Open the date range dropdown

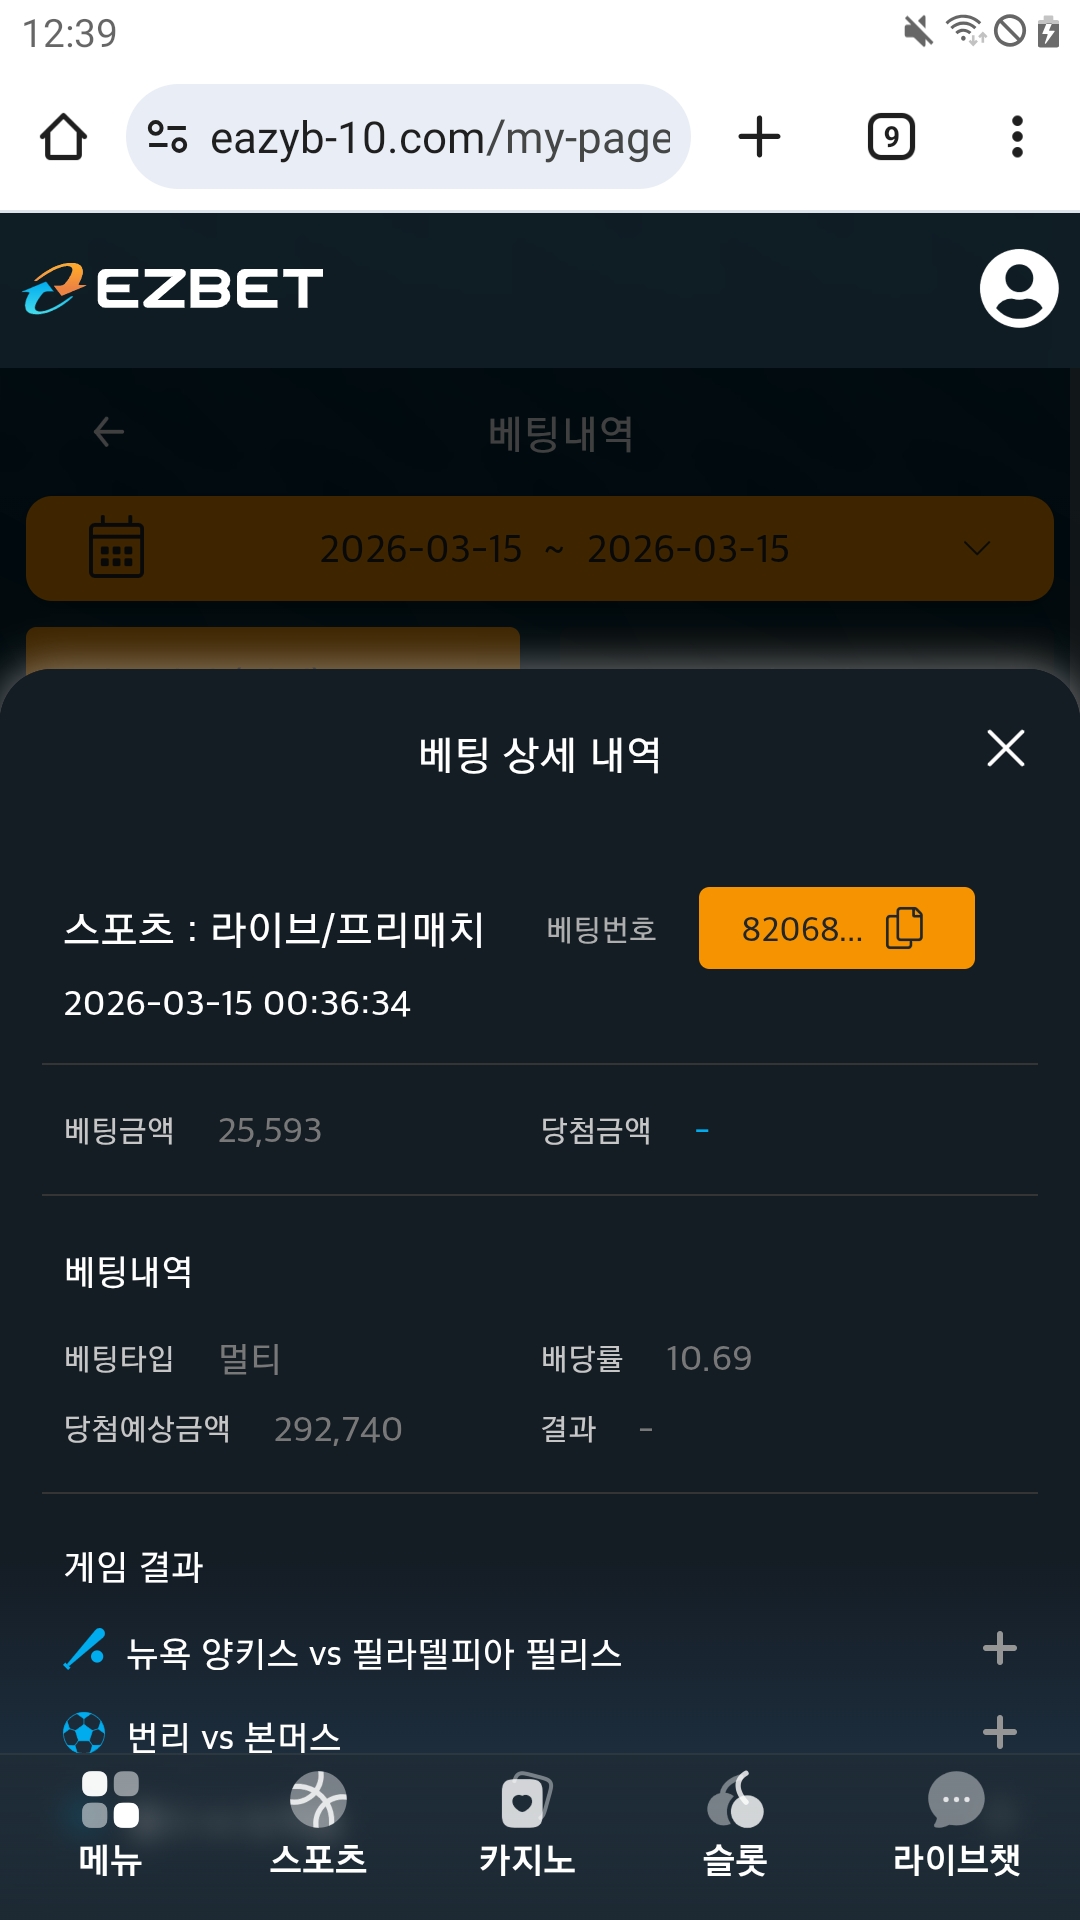(976, 549)
